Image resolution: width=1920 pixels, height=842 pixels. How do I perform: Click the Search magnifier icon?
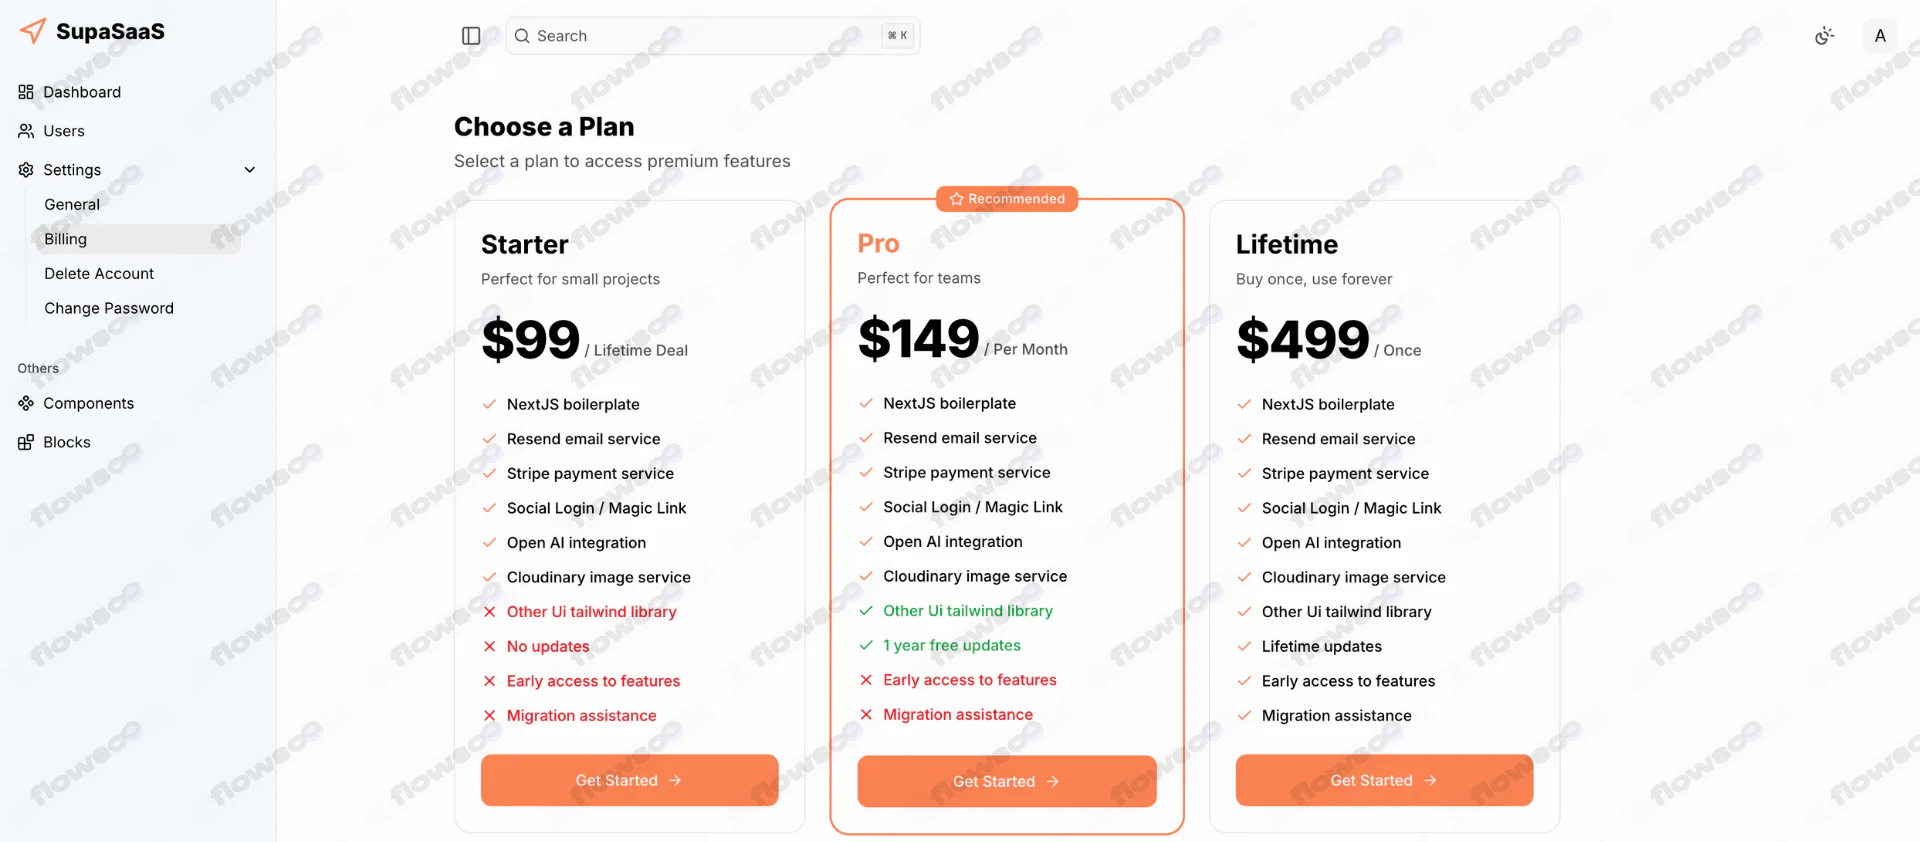pyautogui.click(x=522, y=36)
